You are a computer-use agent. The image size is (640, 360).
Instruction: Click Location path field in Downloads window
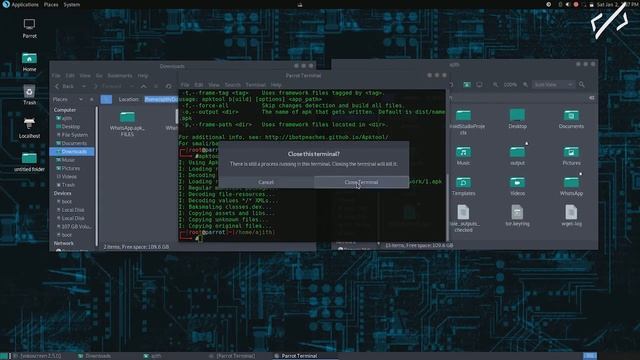[161, 99]
